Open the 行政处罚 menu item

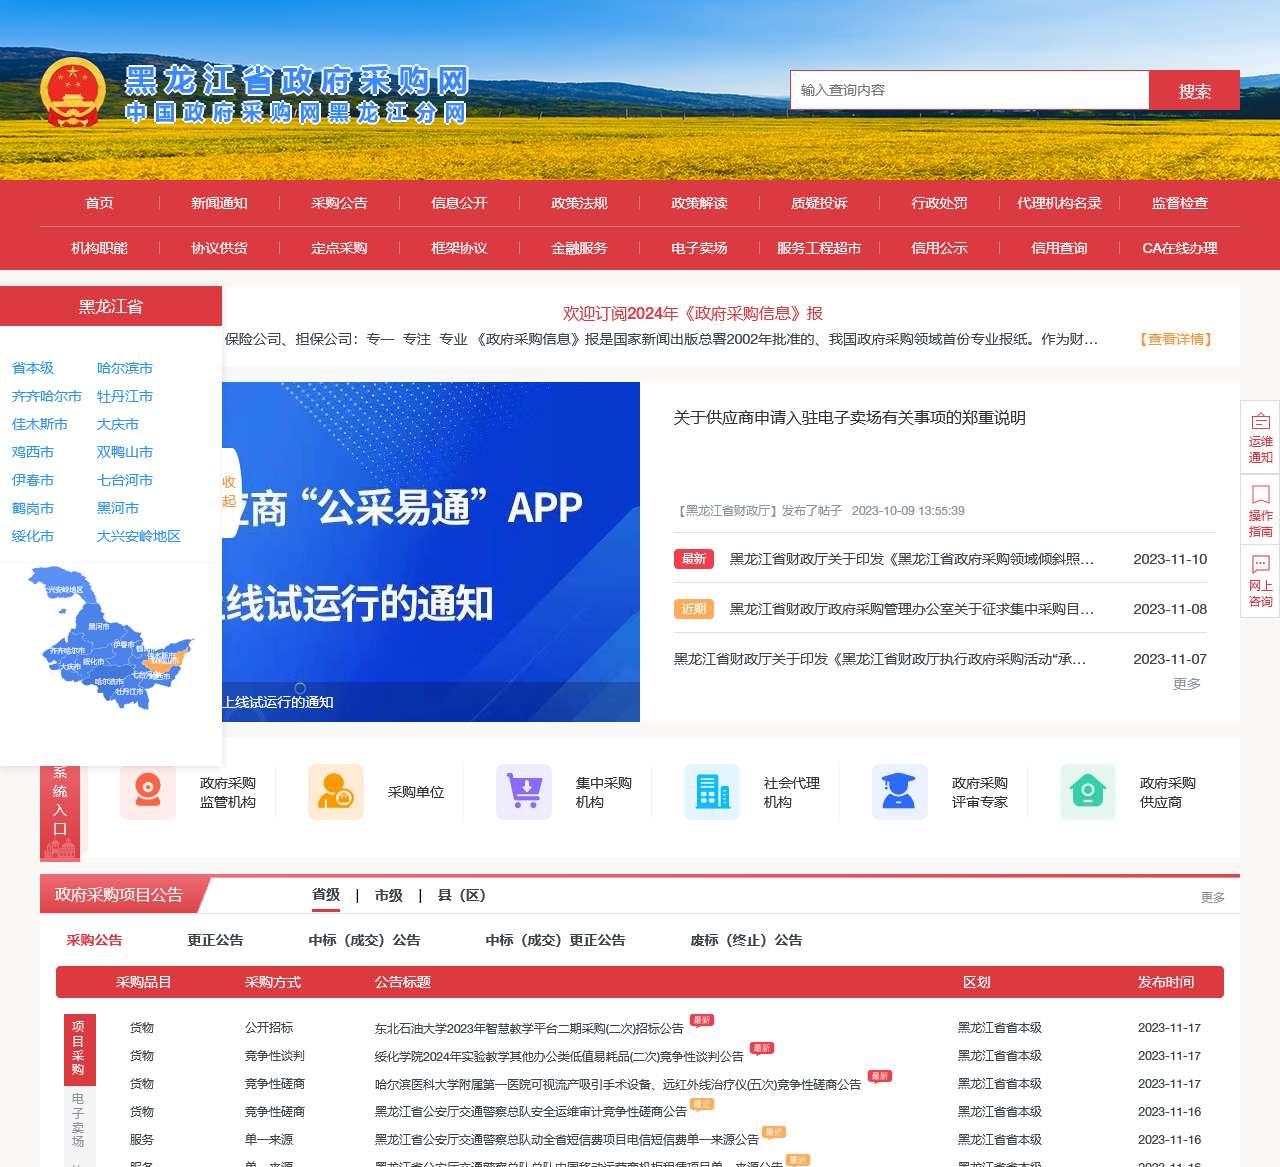pyautogui.click(x=940, y=203)
